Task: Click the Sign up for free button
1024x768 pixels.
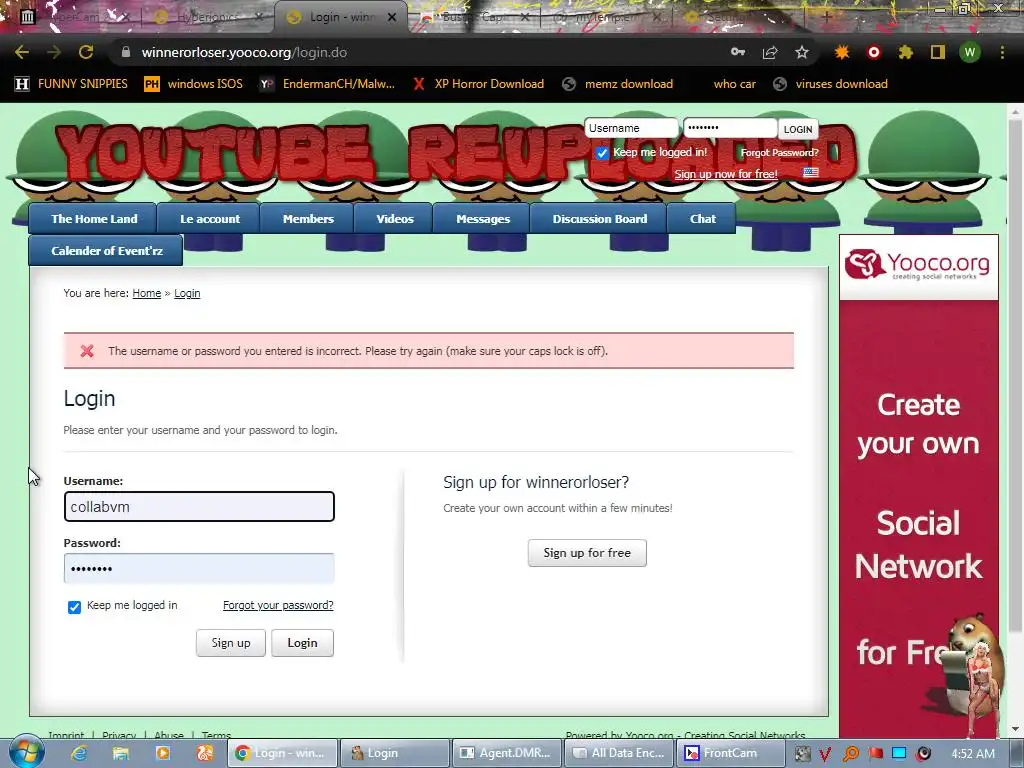Action: [587, 552]
